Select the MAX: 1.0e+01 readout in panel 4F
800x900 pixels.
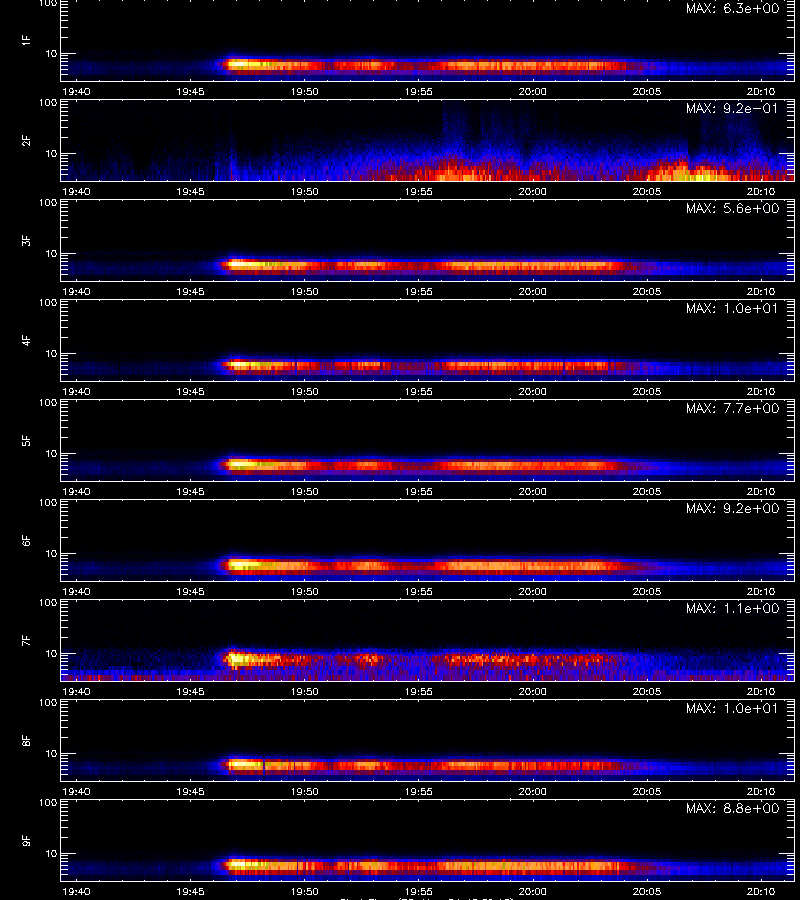[x=732, y=308]
